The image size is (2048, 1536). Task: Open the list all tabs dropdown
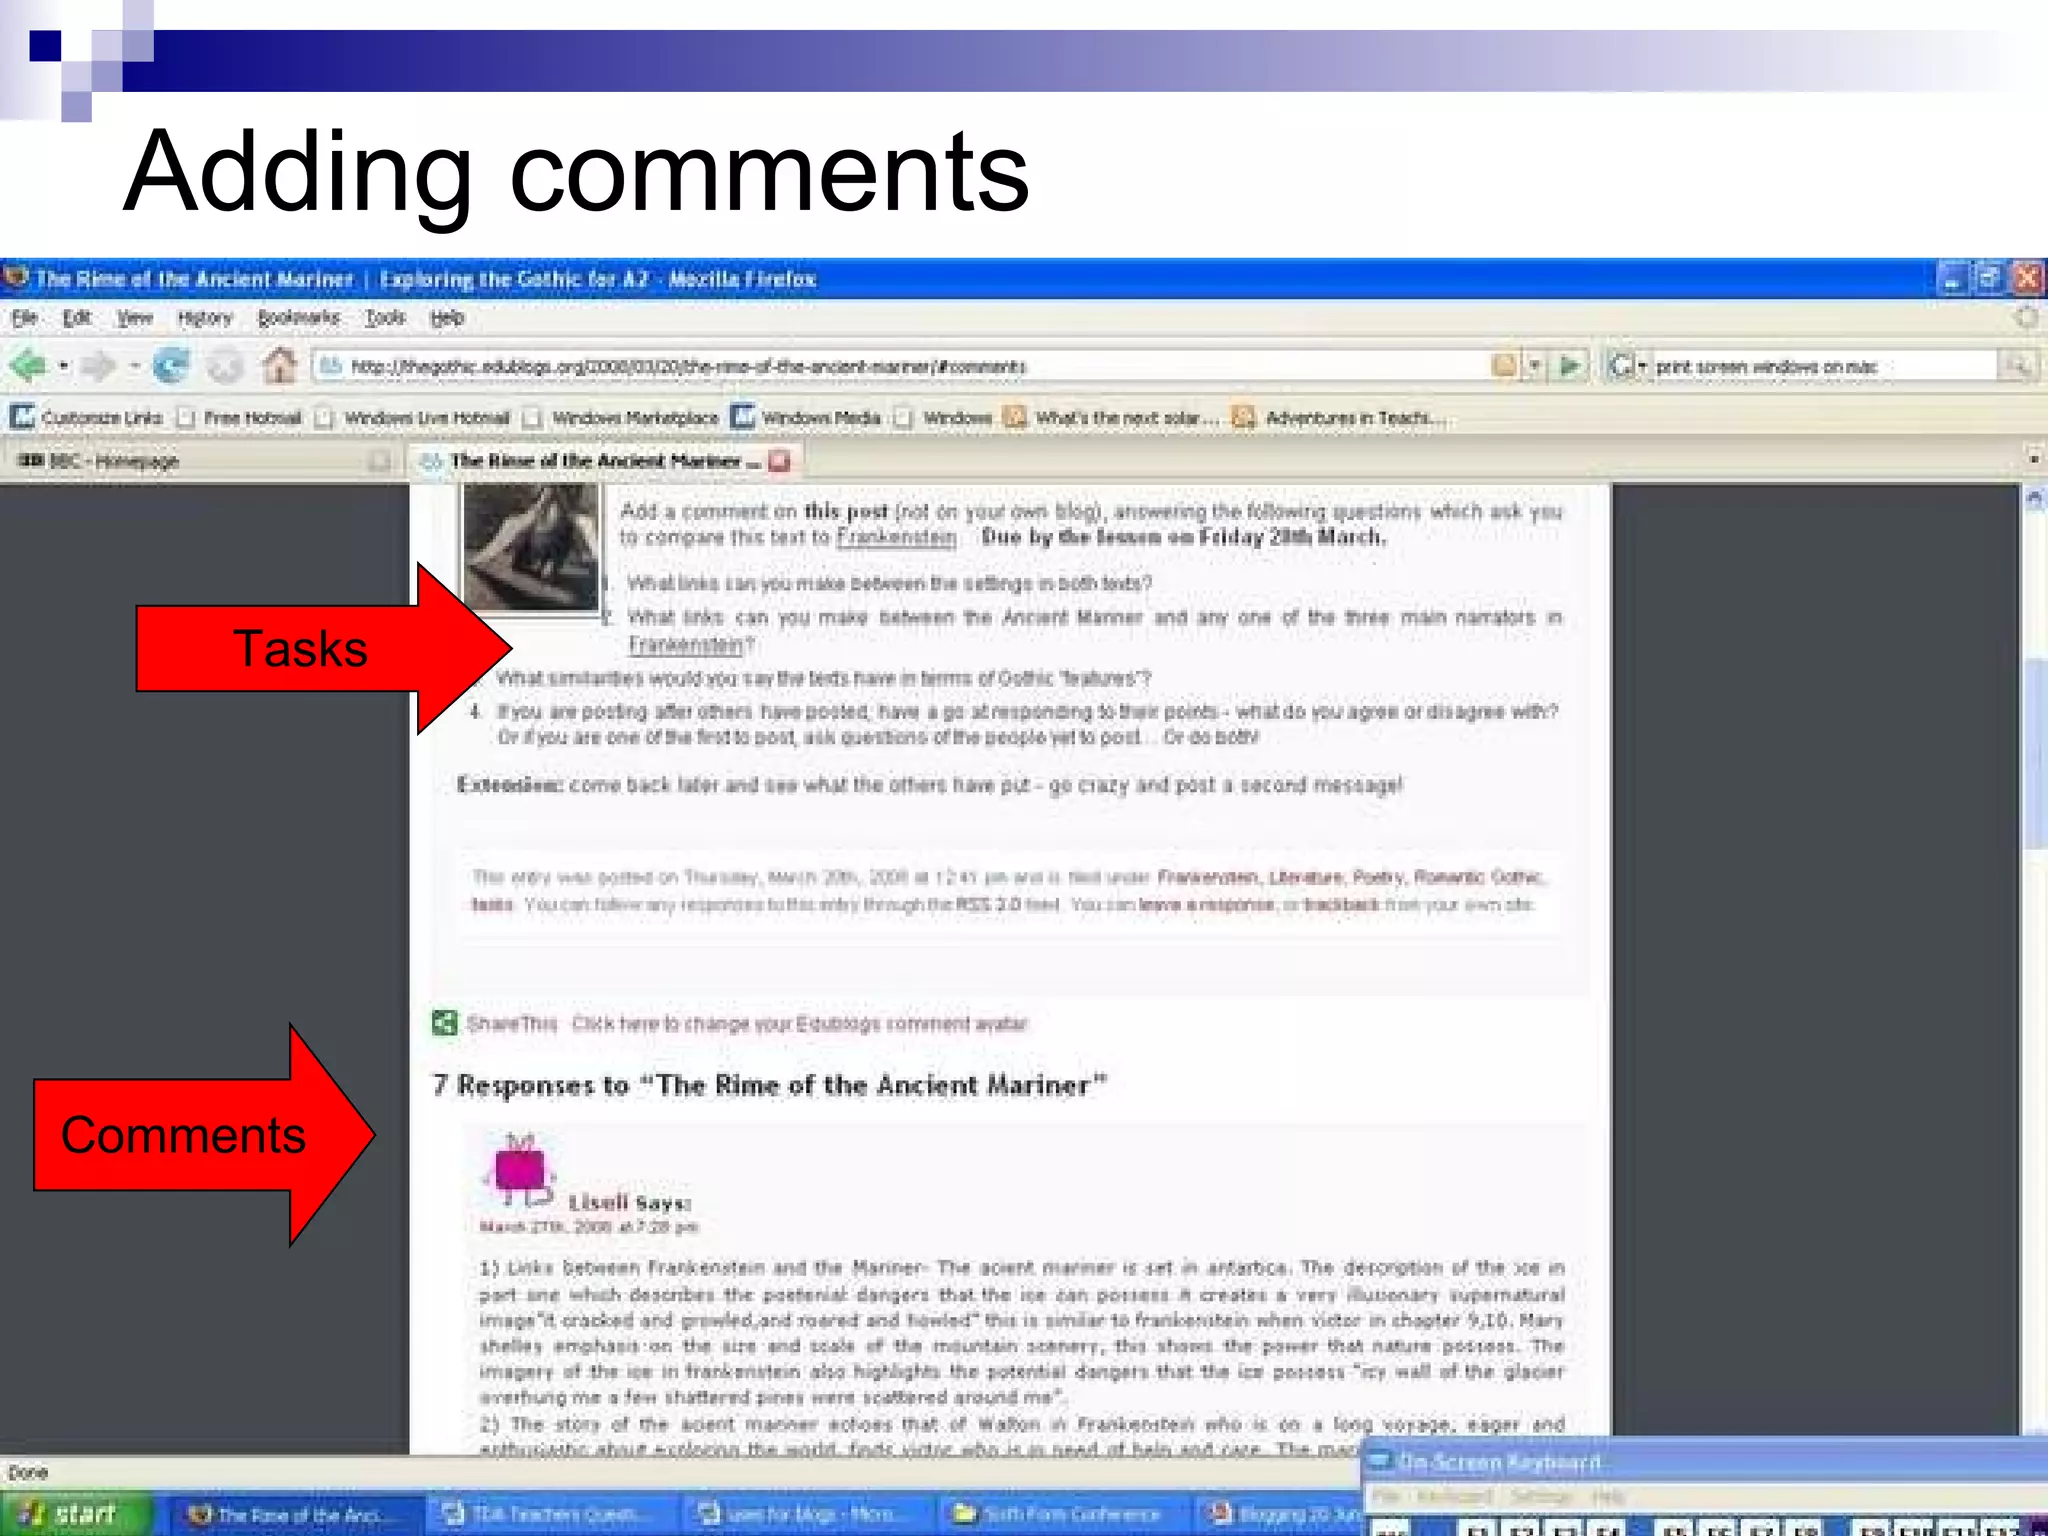(x=2034, y=459)
